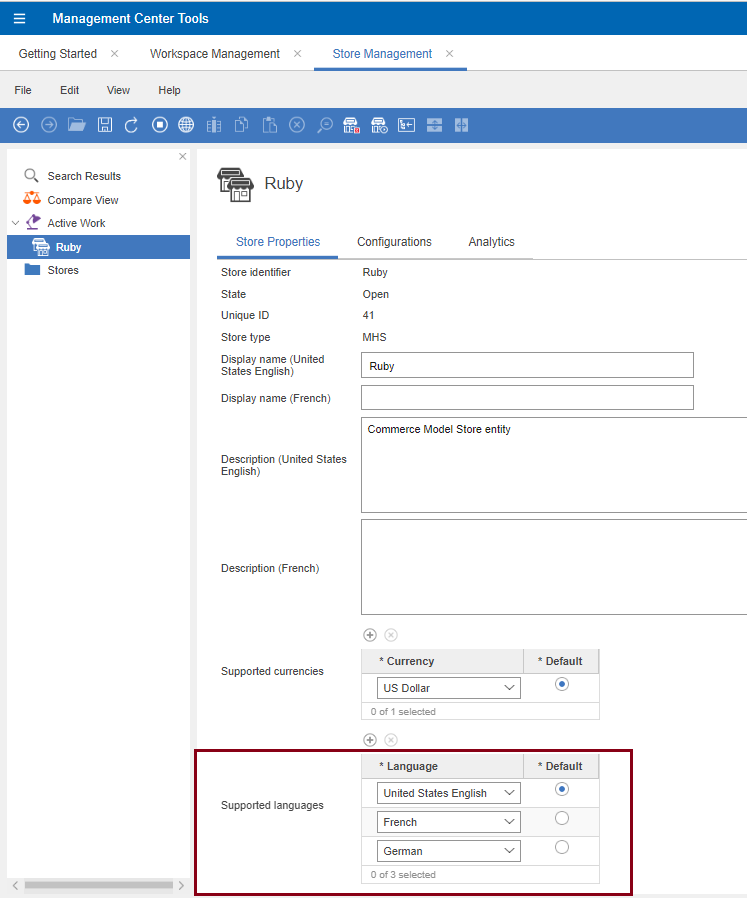Open the German language dropdown
The height and width of the screenshot is (898, 747).
click(450, 851)
